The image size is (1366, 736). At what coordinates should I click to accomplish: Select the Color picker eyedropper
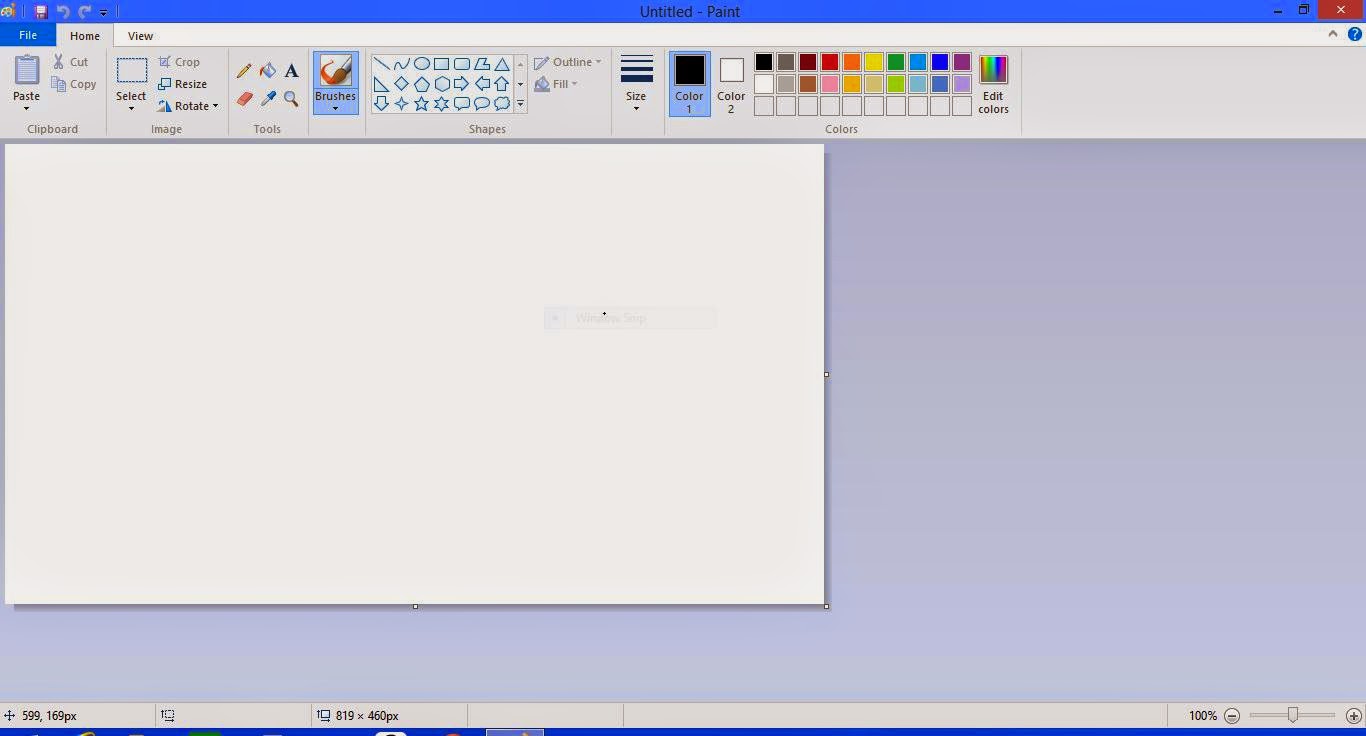pos(268,99)
